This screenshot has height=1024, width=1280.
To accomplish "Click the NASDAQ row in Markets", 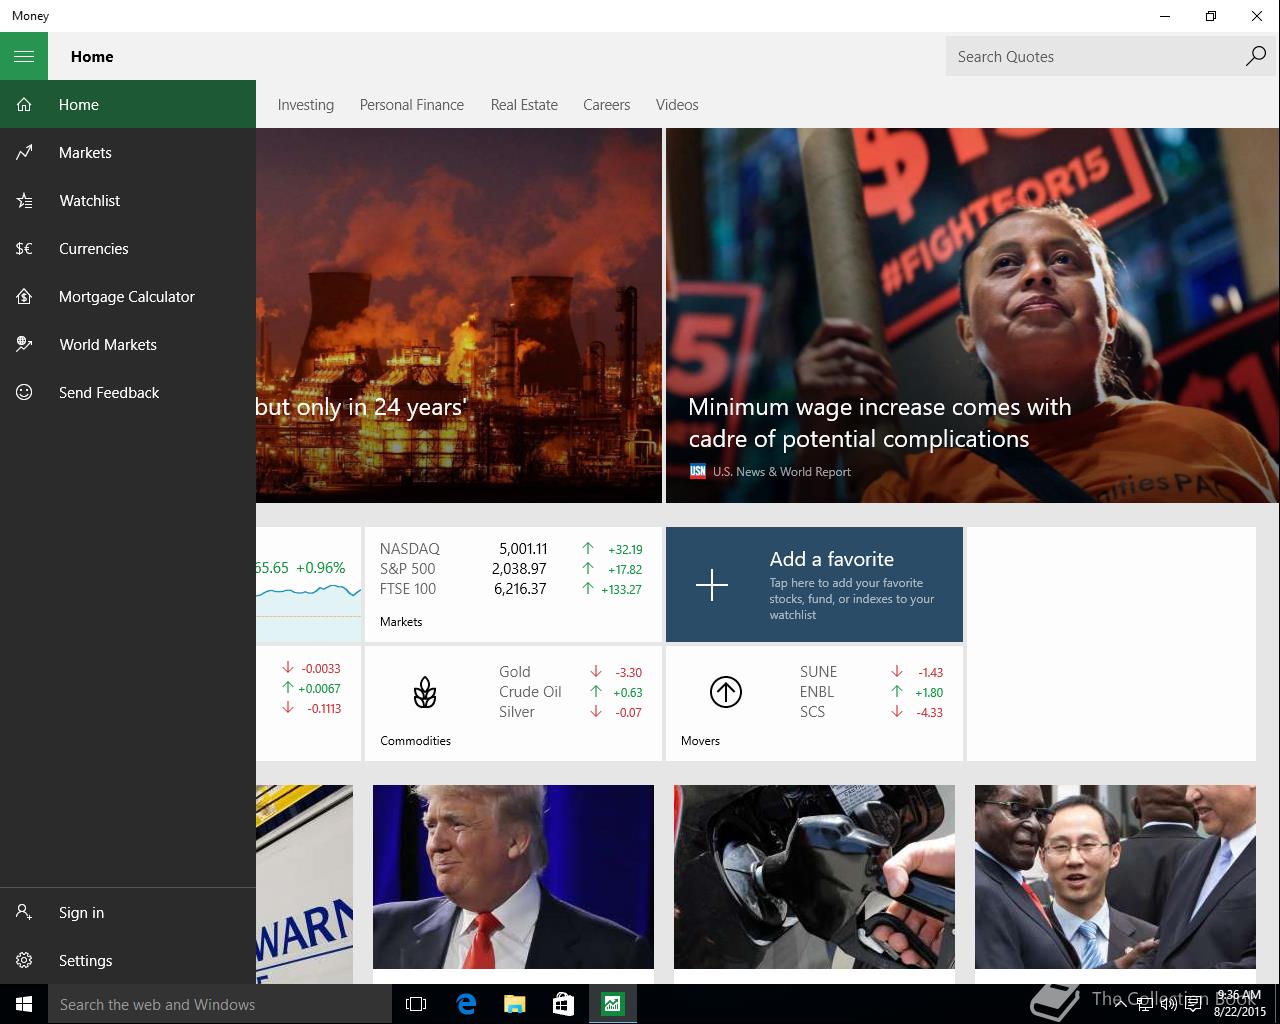I will (511, 548).
